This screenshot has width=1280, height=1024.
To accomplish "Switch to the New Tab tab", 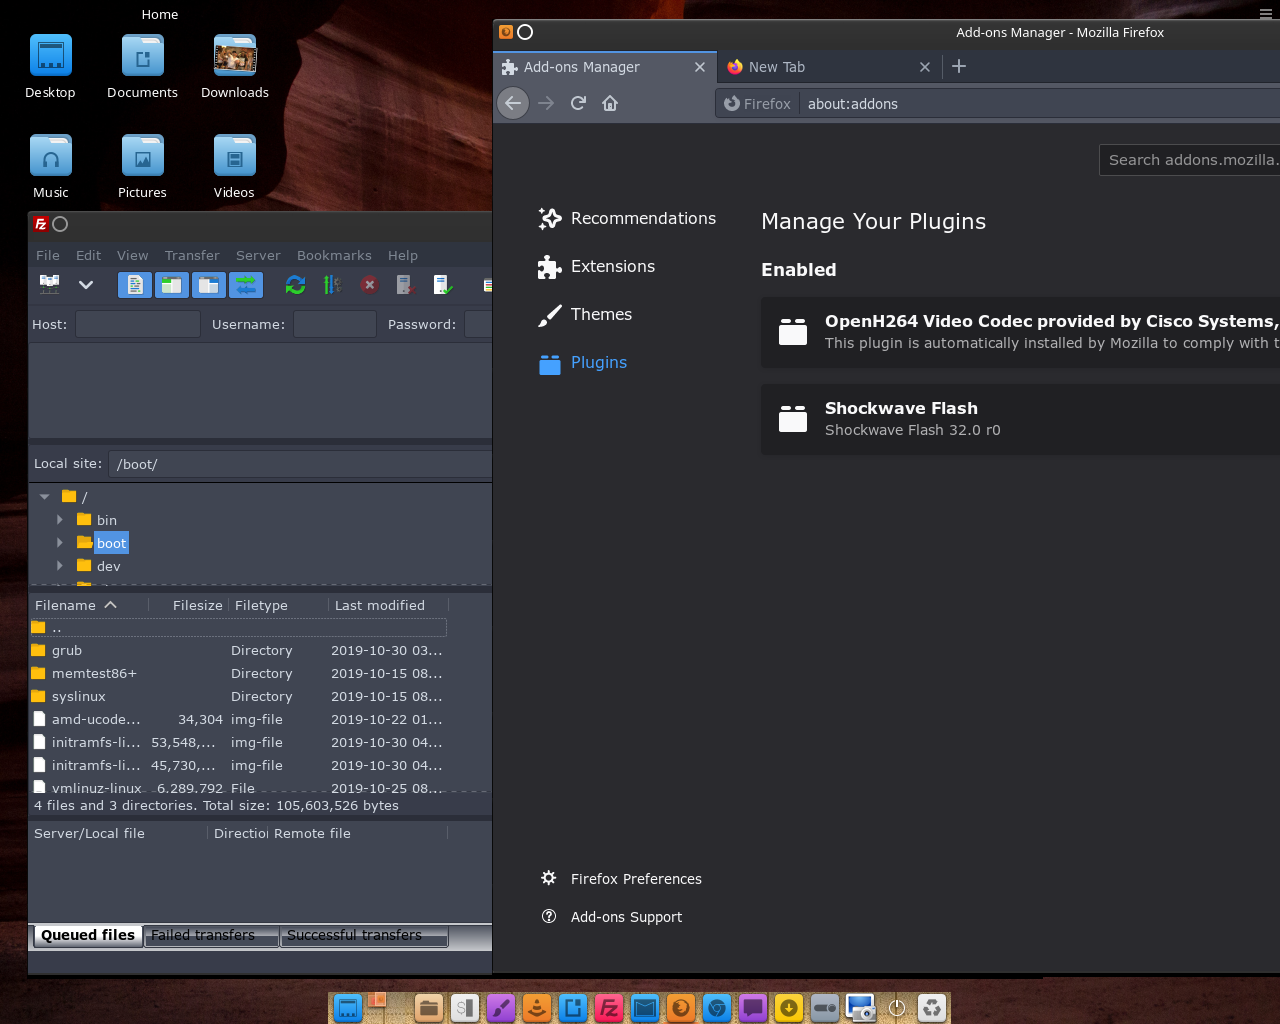I will tap(829, 67).
